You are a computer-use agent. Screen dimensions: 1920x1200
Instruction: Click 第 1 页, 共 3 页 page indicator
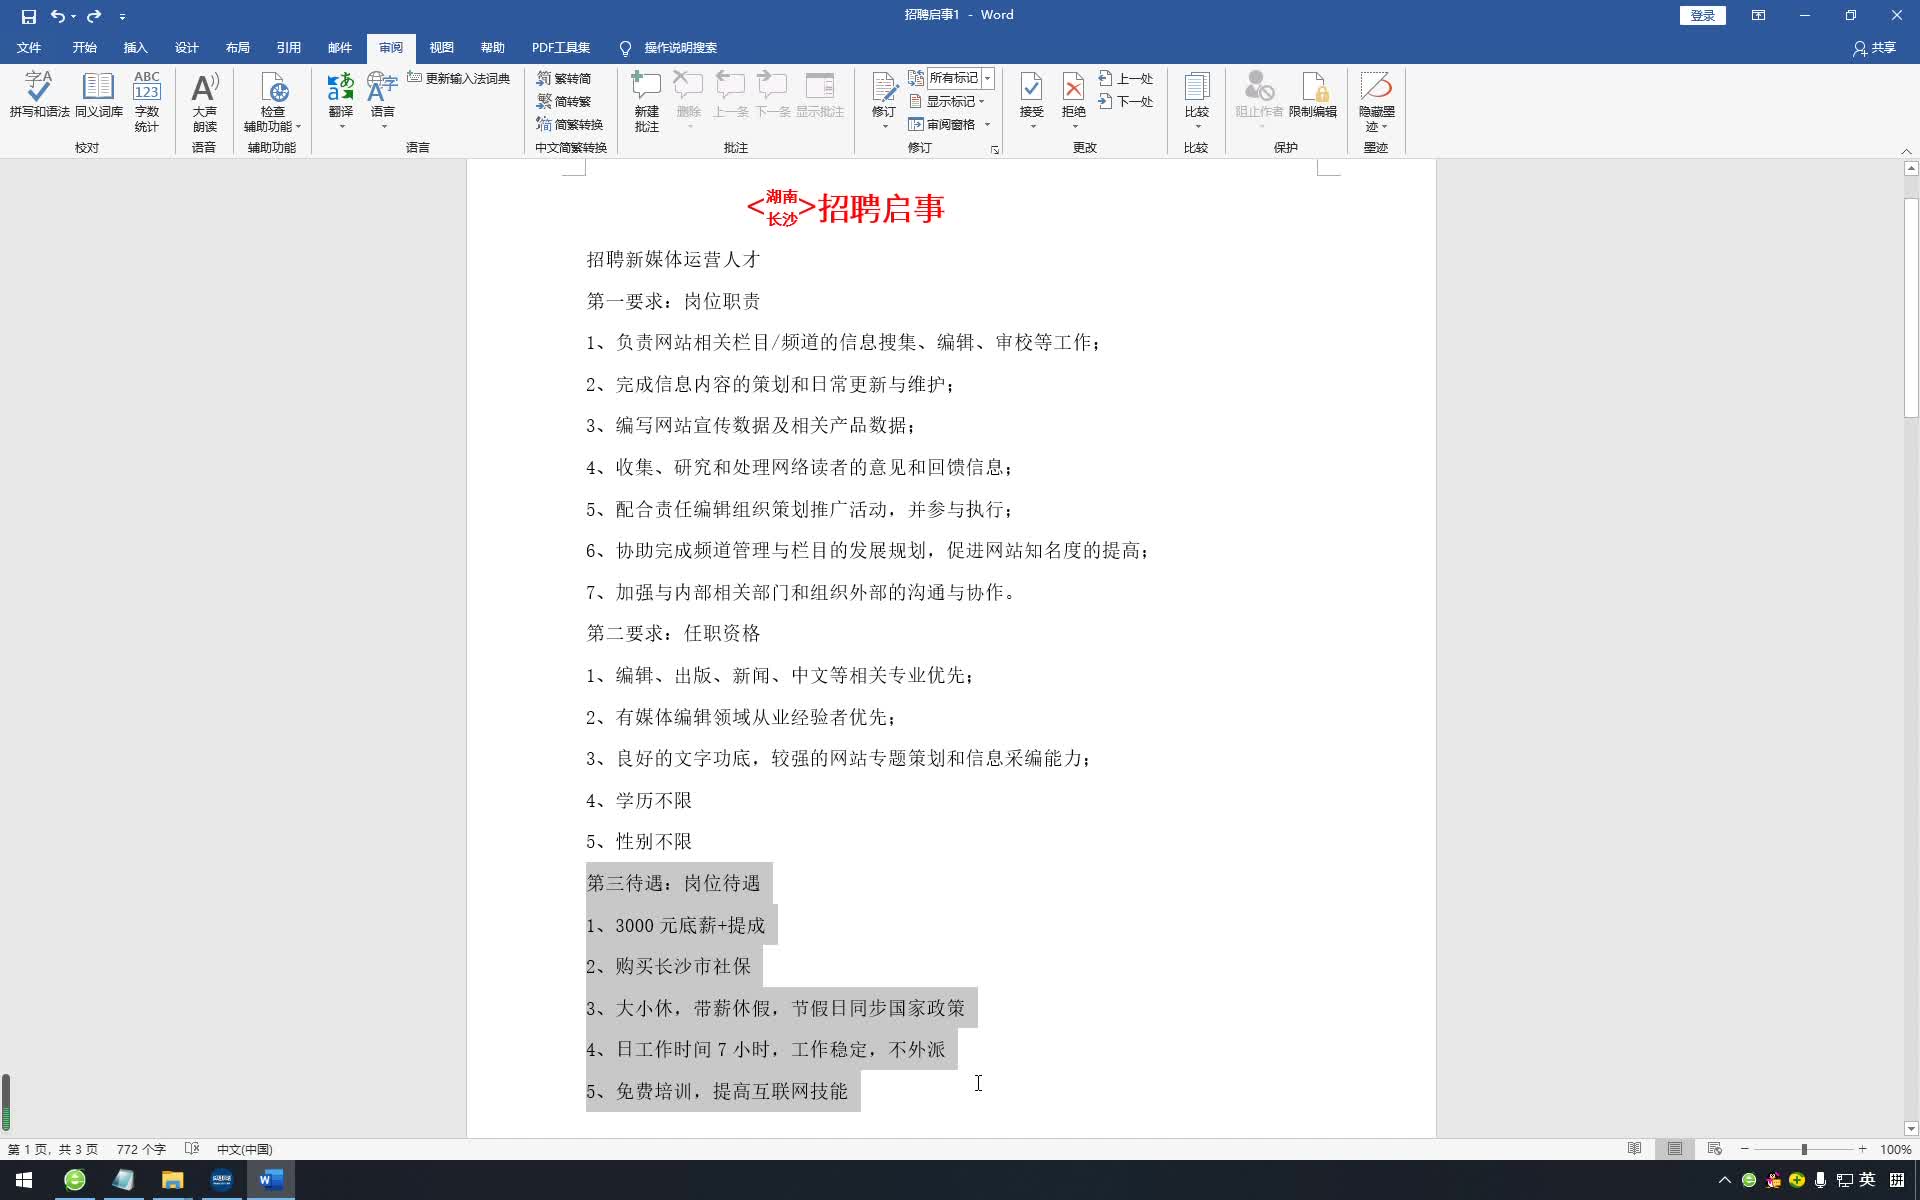(53, 1149)
